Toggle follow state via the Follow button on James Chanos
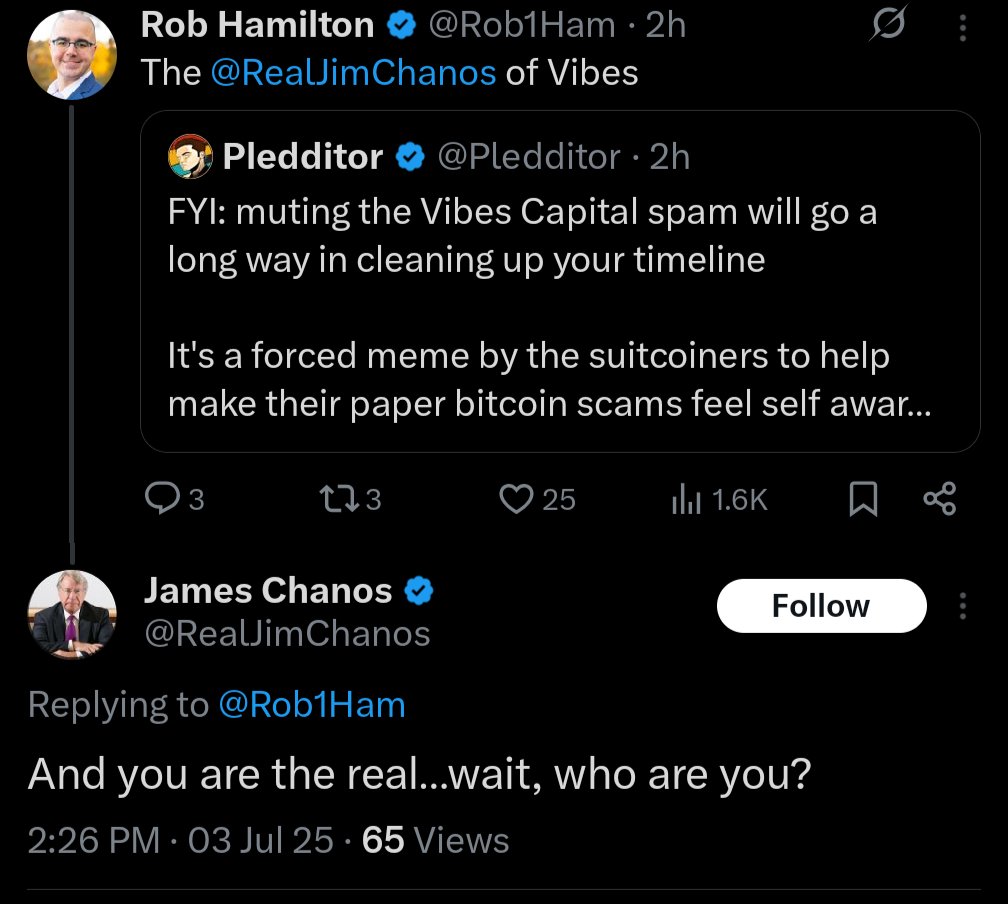The height and width of the screenshot is (904, 1008). [x=821, y=605]
